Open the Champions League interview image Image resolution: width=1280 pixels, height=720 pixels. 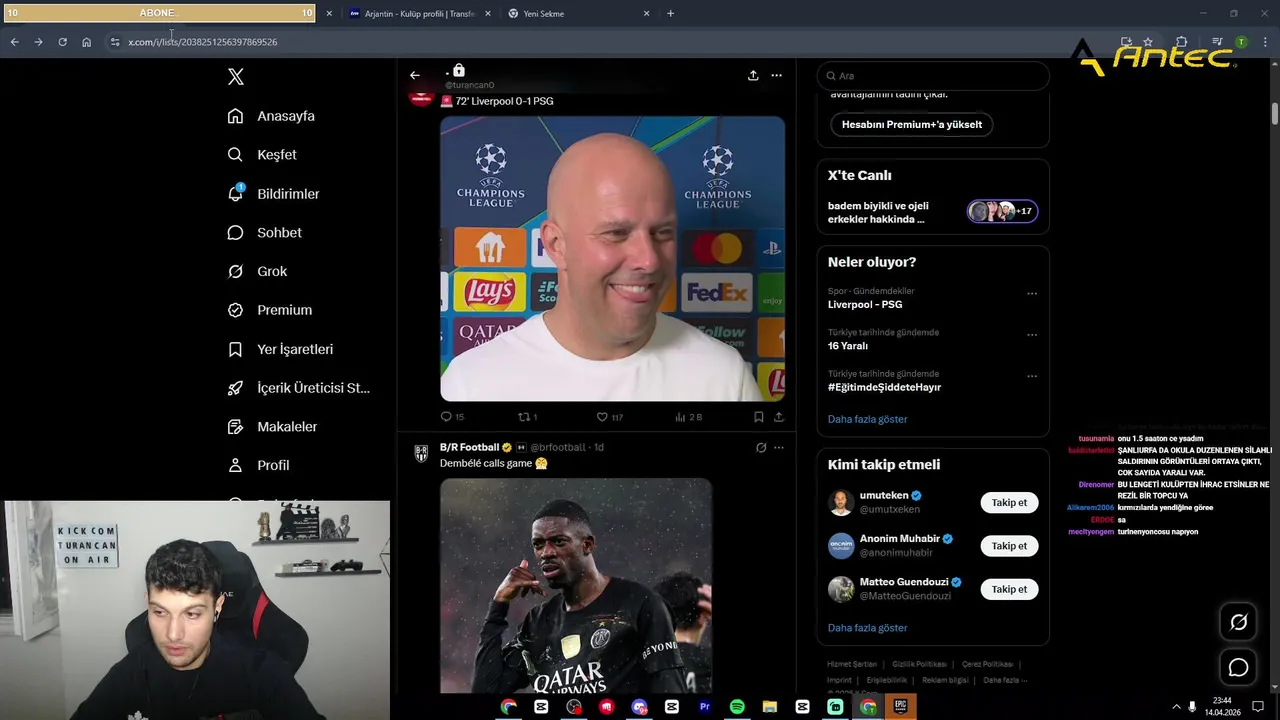(x=612, y=259)
